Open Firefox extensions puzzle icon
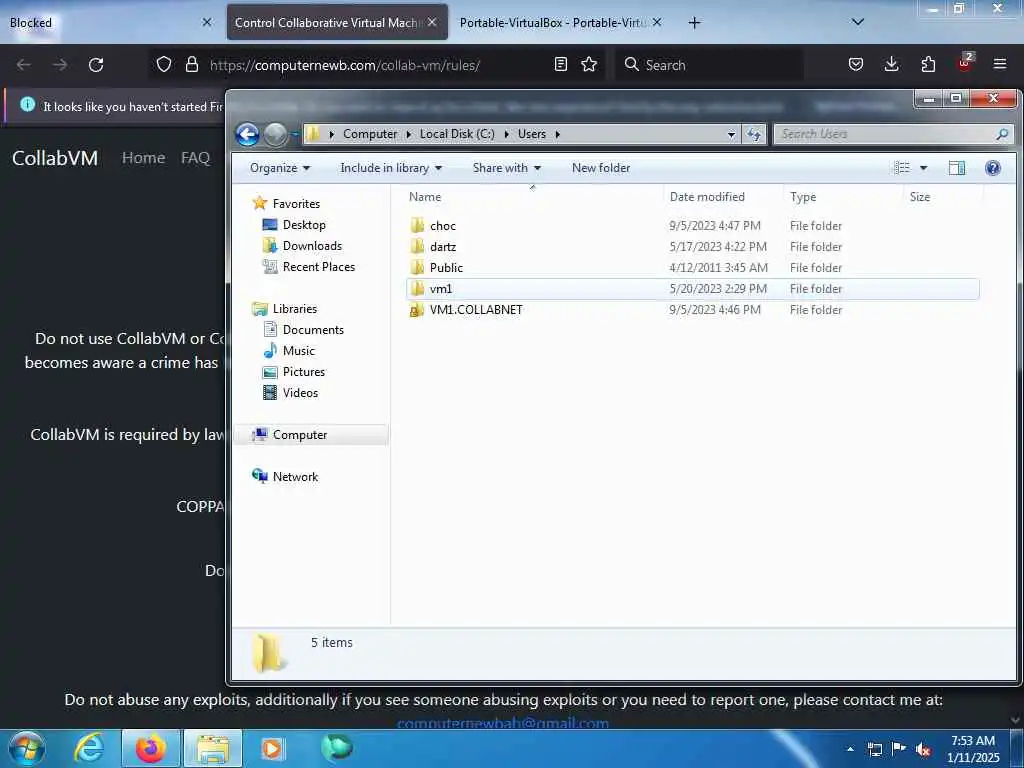The width and height of the screenshot is (1024, 768). pos(928,64)
